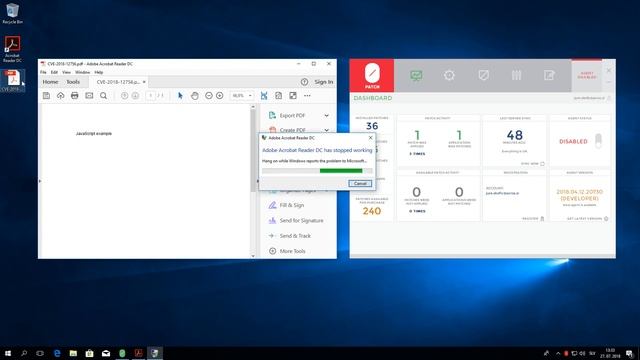Click the More Tools plus icon
This screenshot has width=640, height=360.
coord(272,251)
